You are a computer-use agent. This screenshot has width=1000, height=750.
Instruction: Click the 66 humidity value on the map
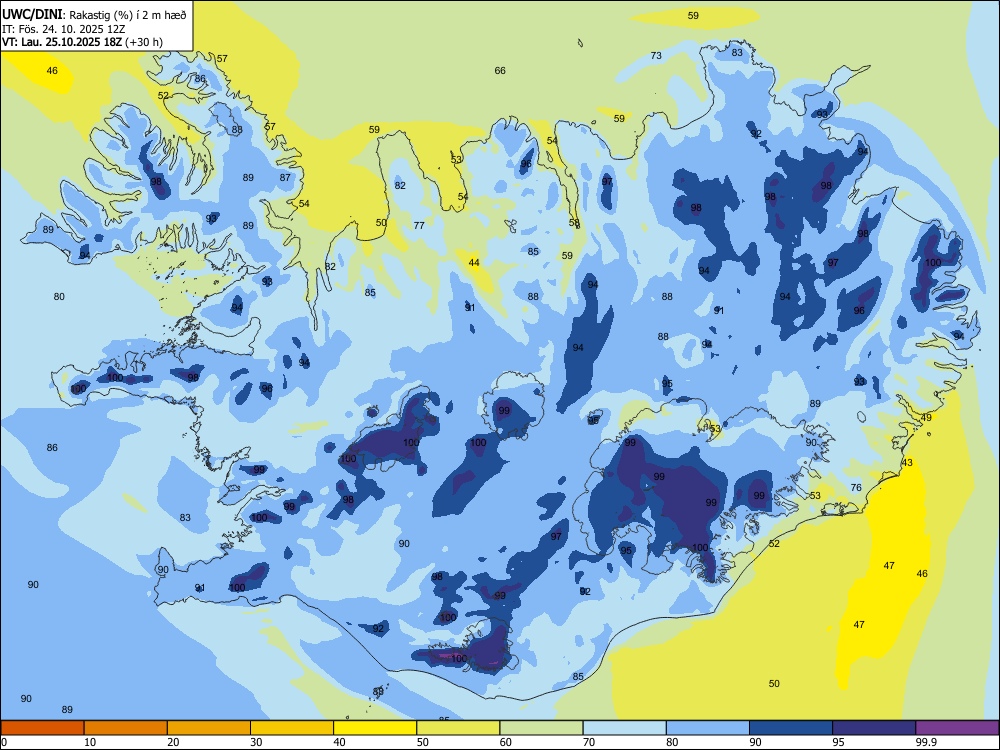click(x=500, y=71)
